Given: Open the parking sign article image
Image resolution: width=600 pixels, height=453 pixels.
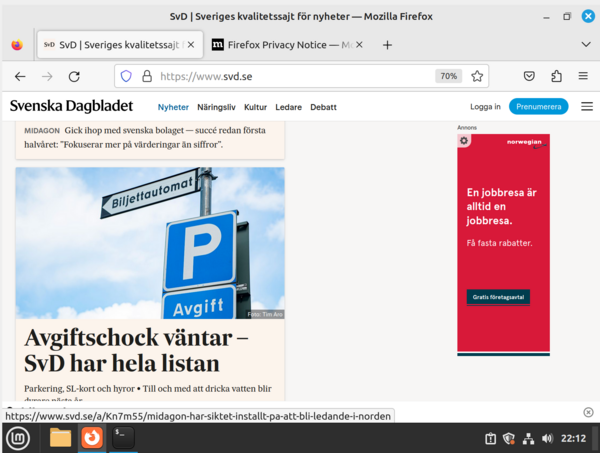Looking at the screenshot, I should [150, 243].
